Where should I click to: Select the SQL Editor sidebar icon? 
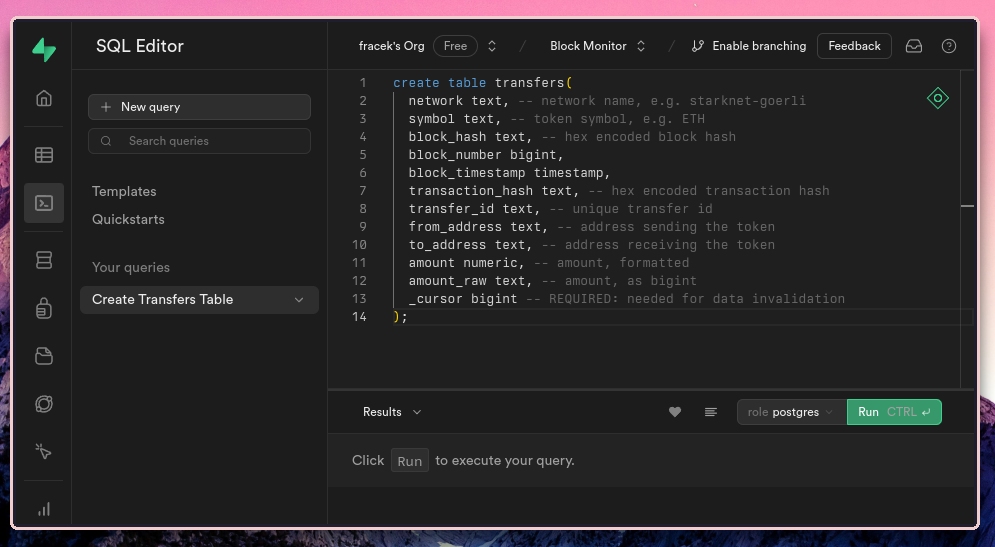point(44,203)
